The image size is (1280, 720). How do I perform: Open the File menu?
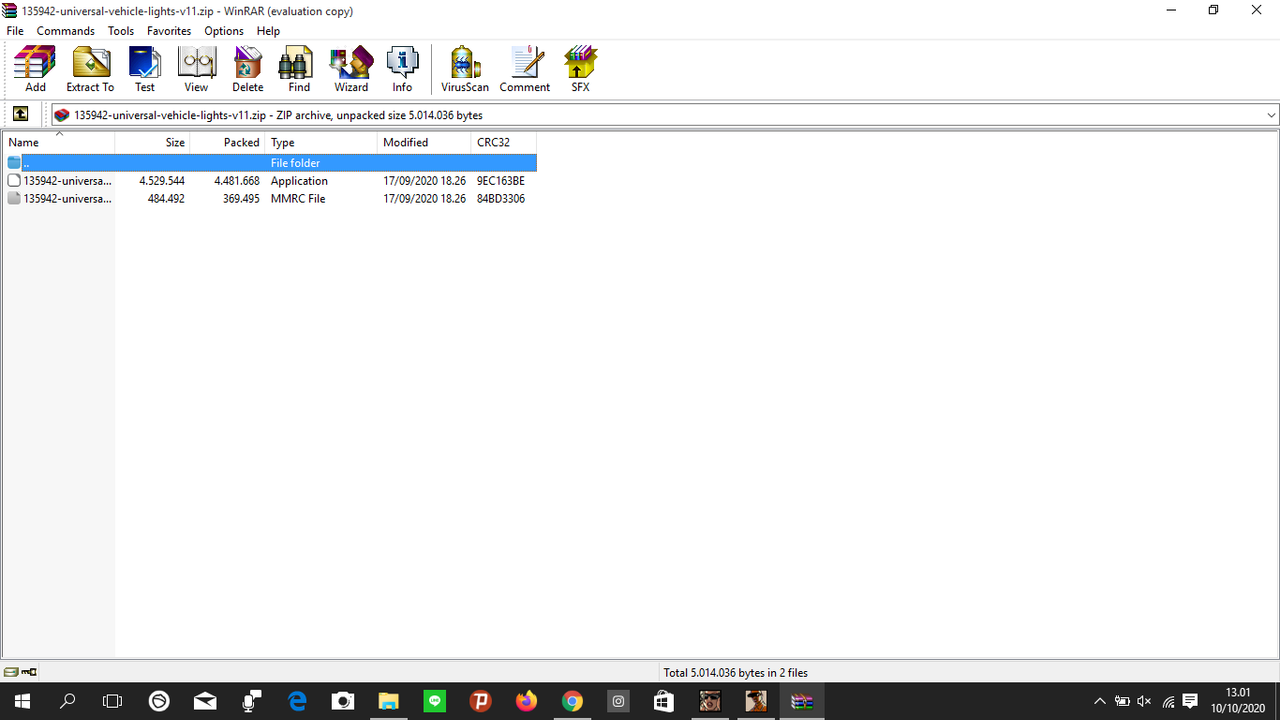pyautogui.click(x=15, y=31)
